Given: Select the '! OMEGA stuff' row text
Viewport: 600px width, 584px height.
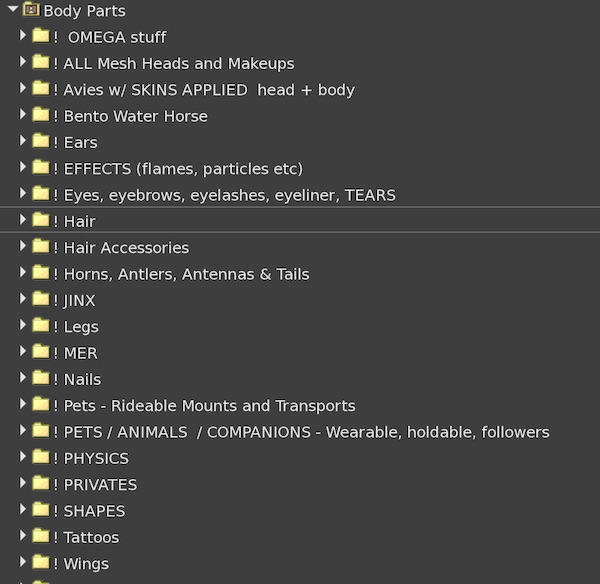Looking at the screenshot, I should pos(110,38).
